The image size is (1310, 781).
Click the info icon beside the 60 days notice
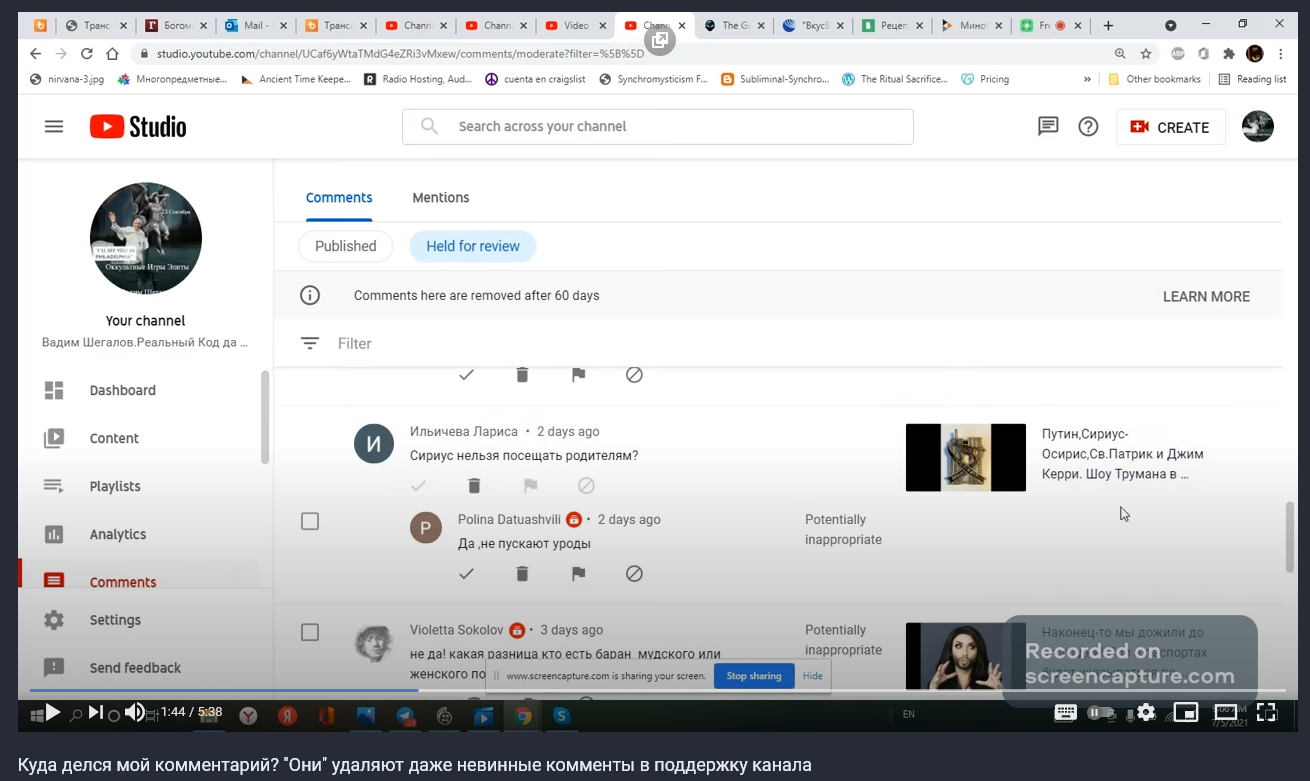310,295
